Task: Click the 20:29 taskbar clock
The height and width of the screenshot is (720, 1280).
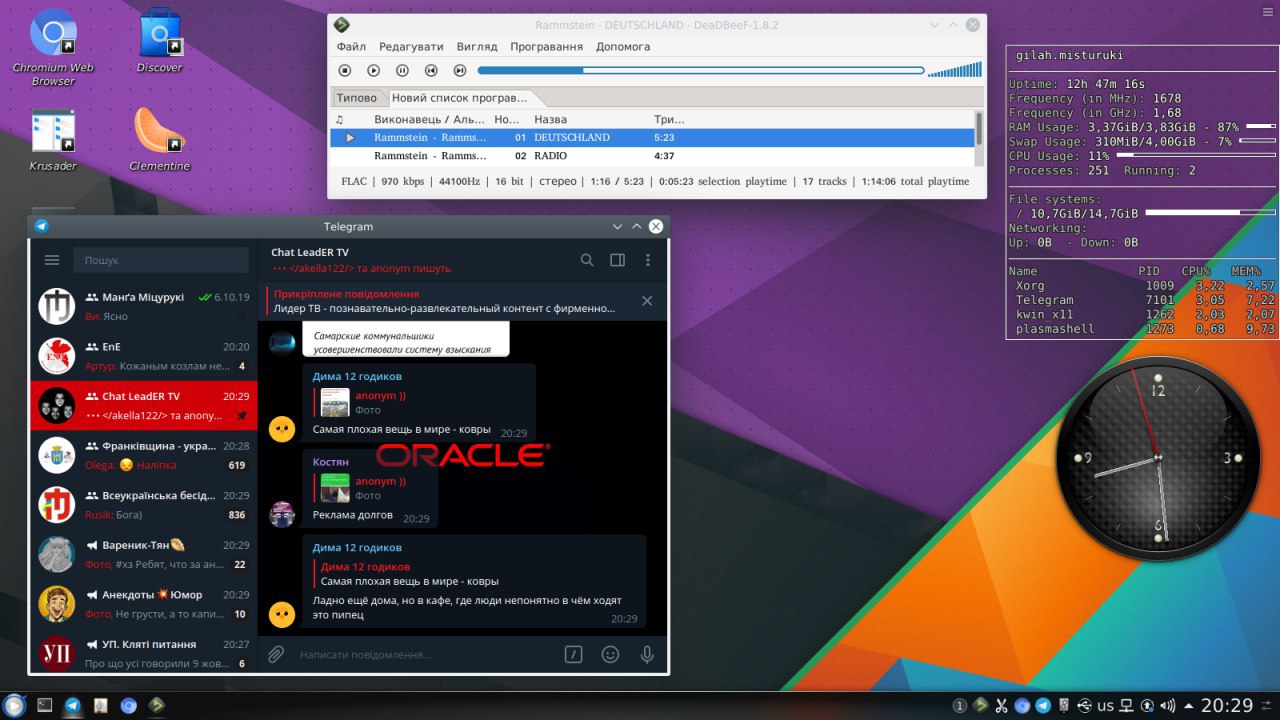Action: [x=1227, y=706]
